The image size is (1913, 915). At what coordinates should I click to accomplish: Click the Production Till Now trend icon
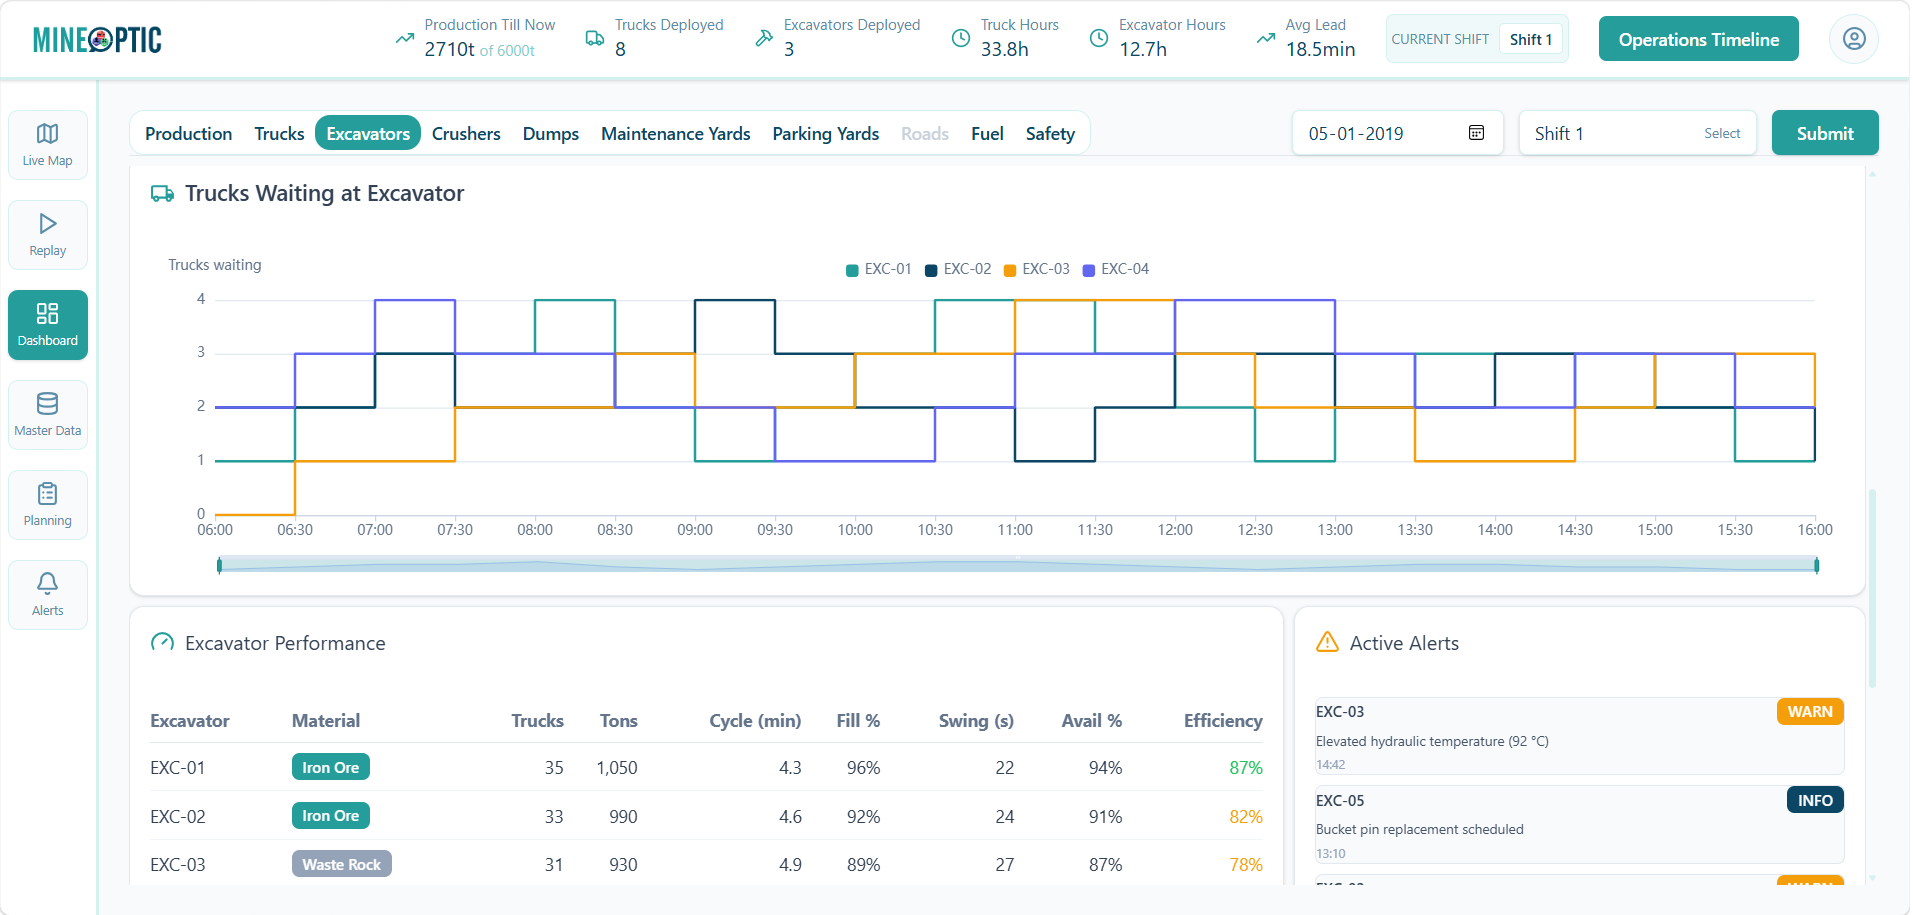pos(404,39)
